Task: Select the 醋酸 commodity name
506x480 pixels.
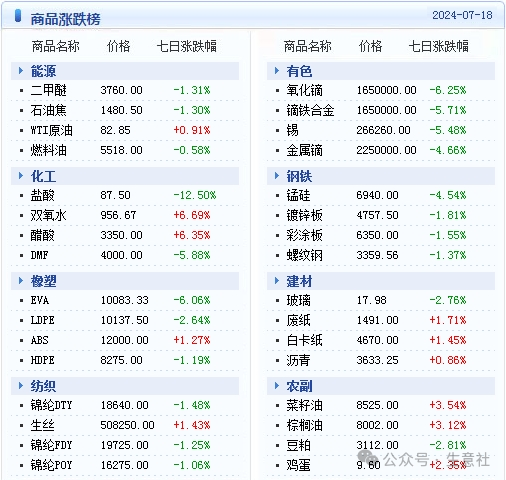Action: coord(42,235)
